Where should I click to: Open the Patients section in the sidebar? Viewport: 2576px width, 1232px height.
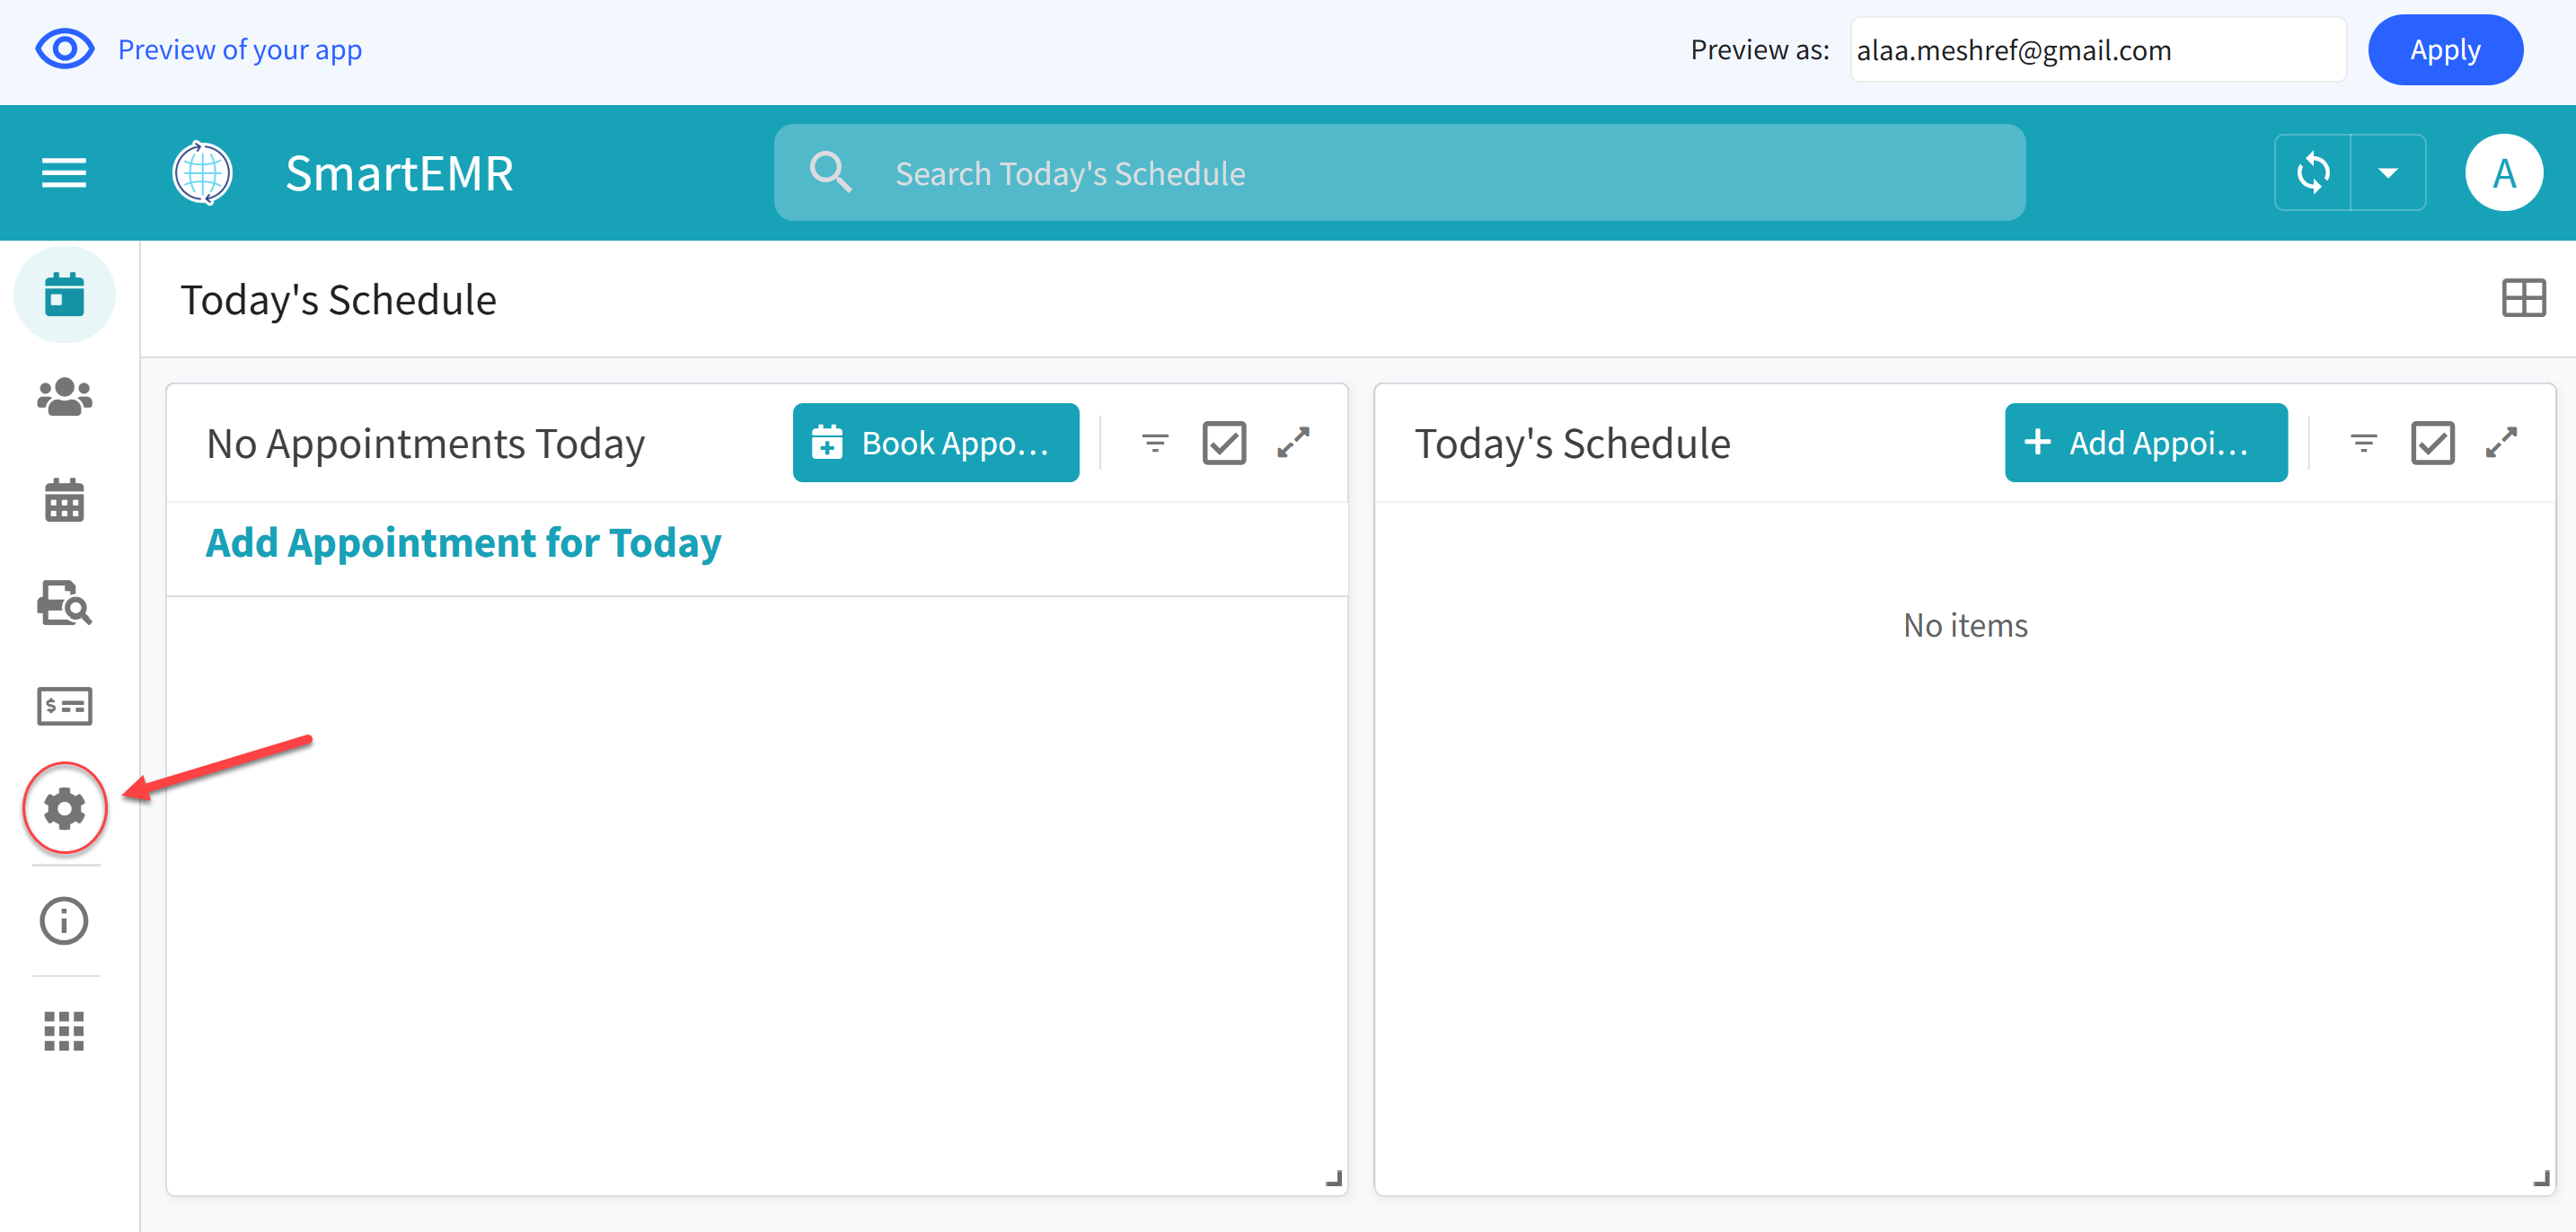63,397
